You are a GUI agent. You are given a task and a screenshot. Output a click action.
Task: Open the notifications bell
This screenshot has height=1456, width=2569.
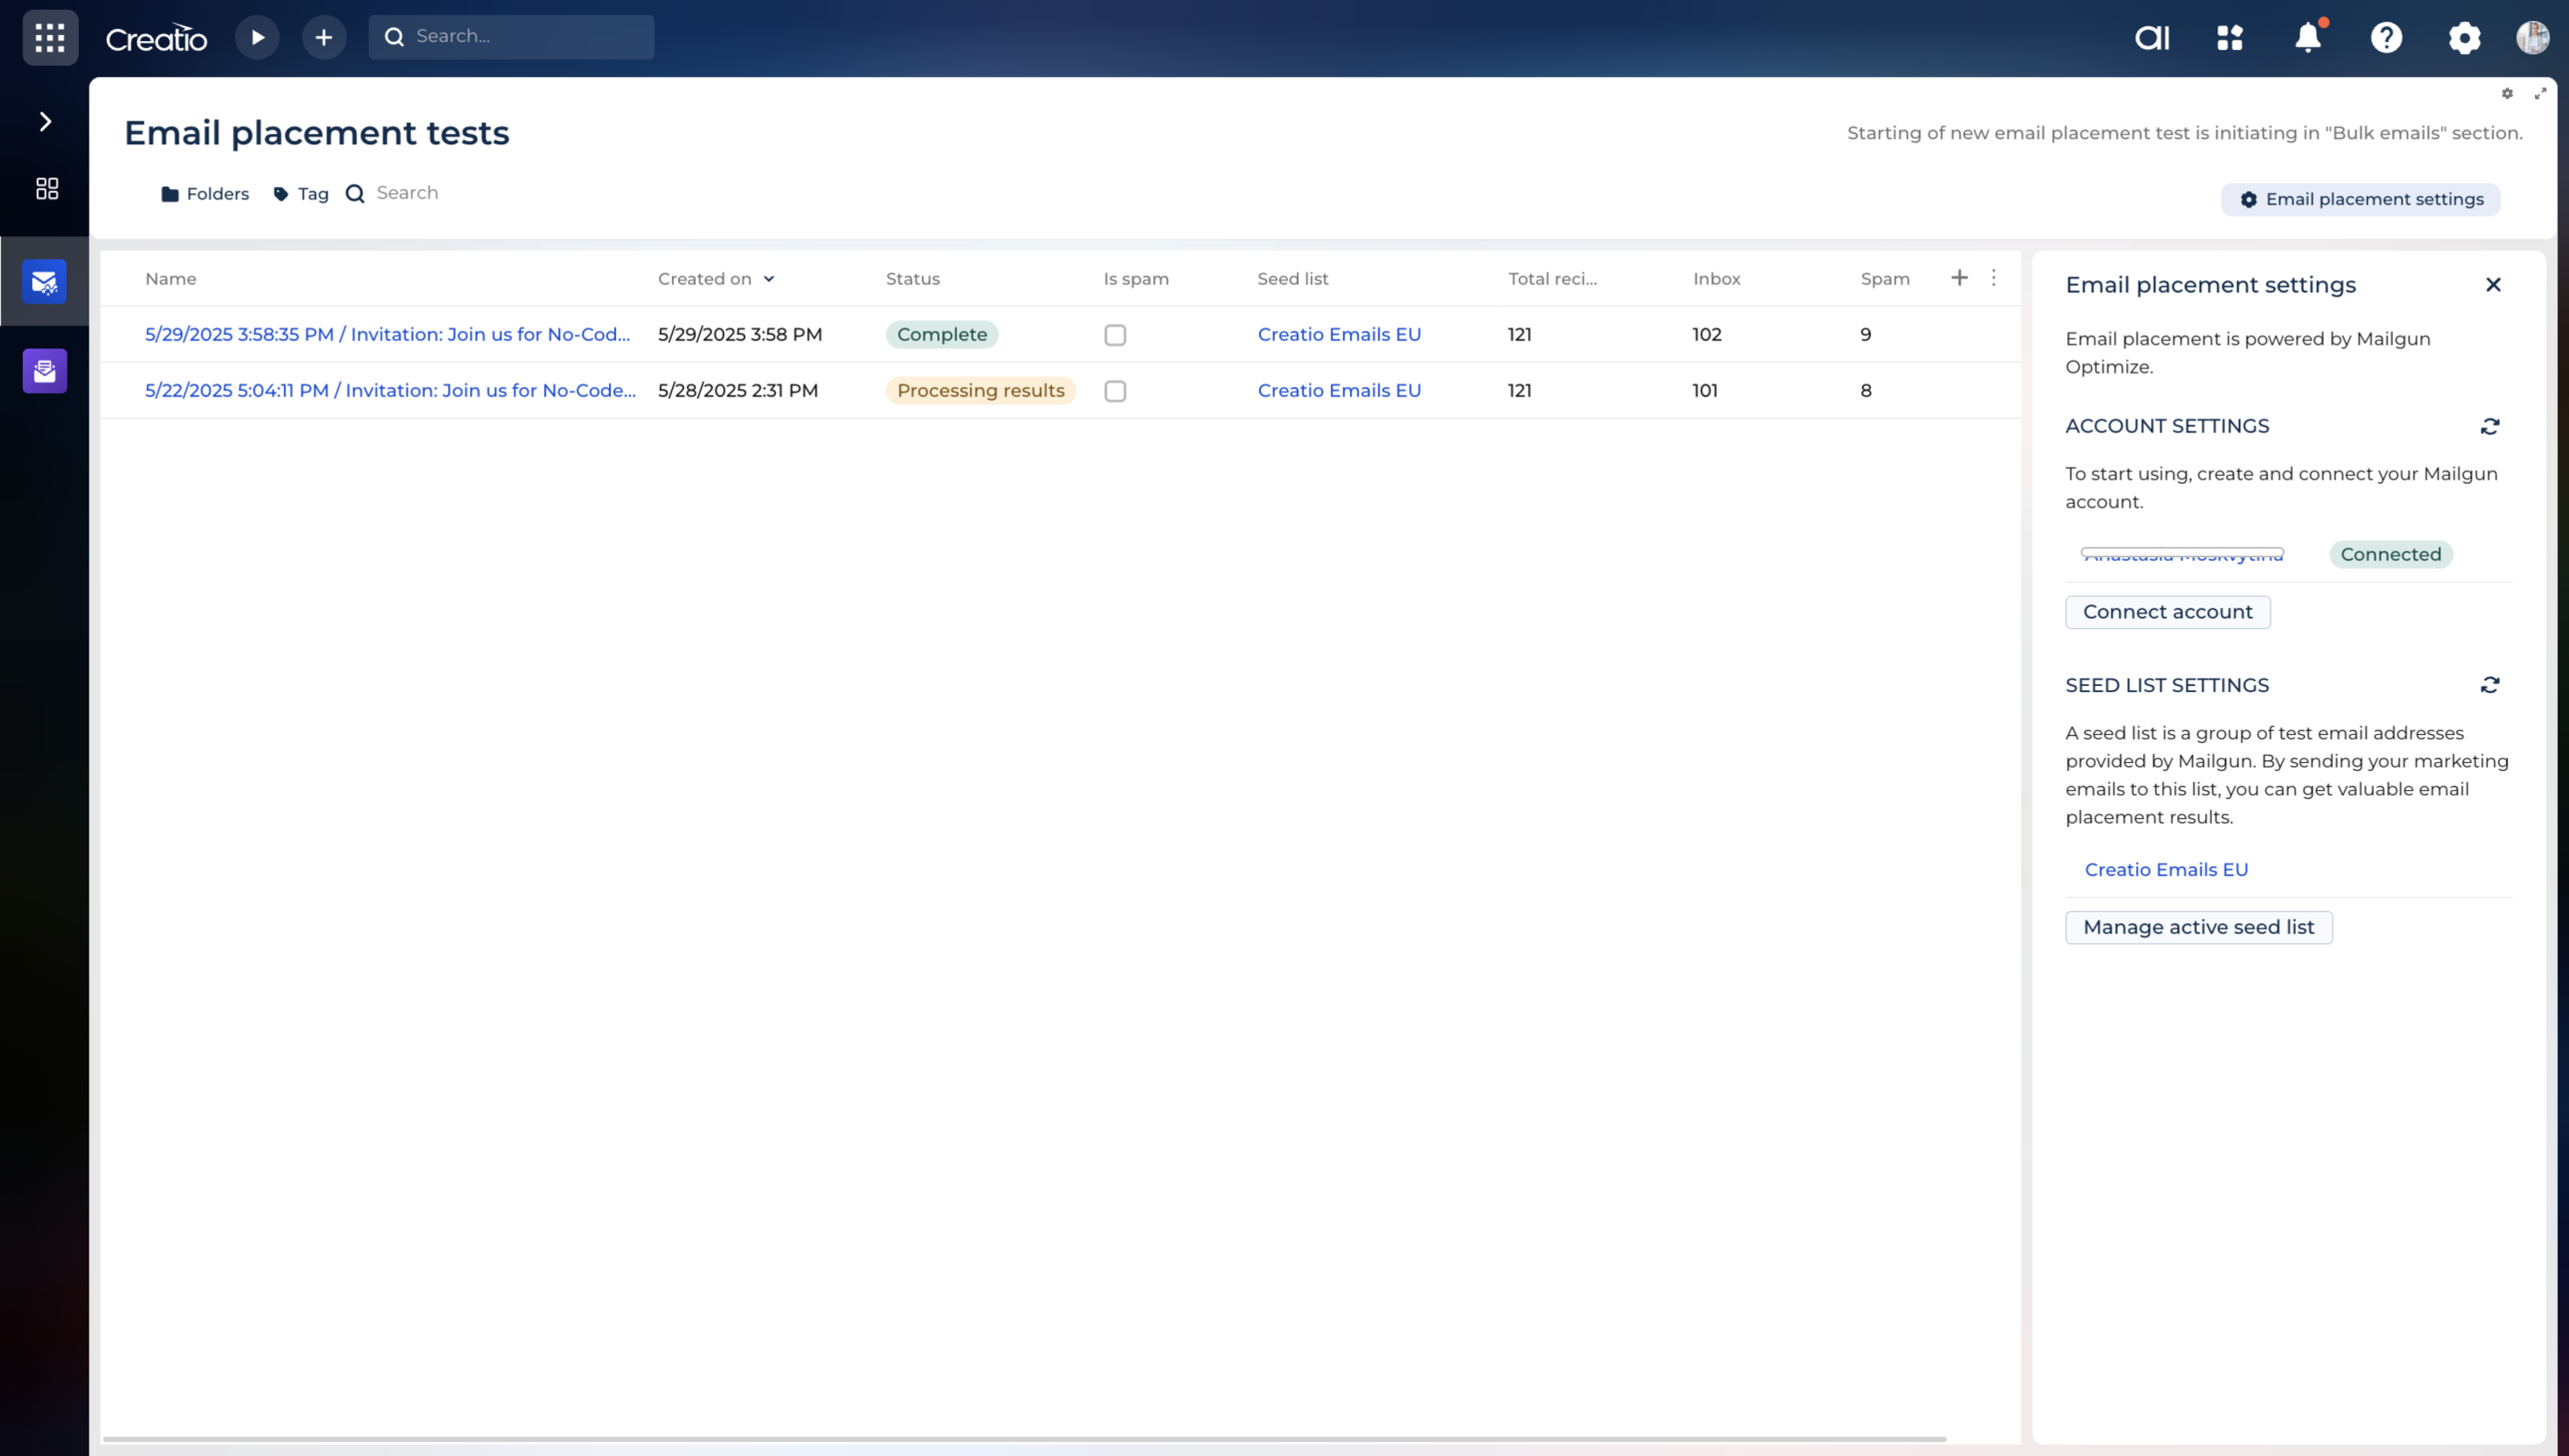pos(2307,38)
